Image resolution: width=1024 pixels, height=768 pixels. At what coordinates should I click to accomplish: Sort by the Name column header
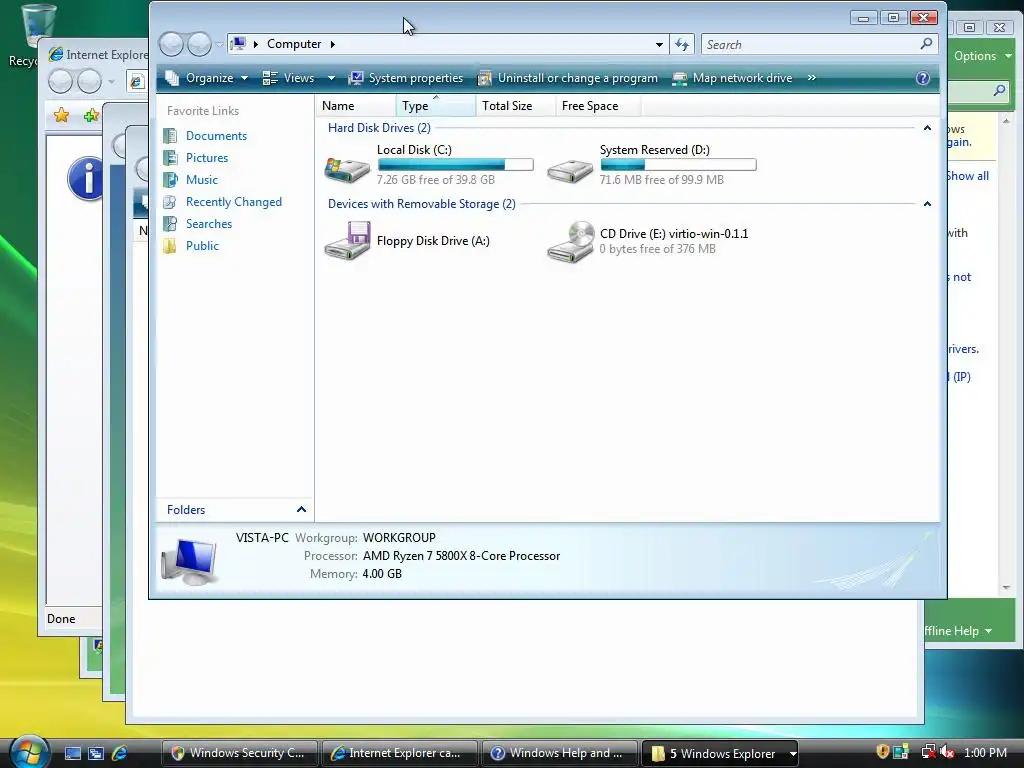[356, 106]
